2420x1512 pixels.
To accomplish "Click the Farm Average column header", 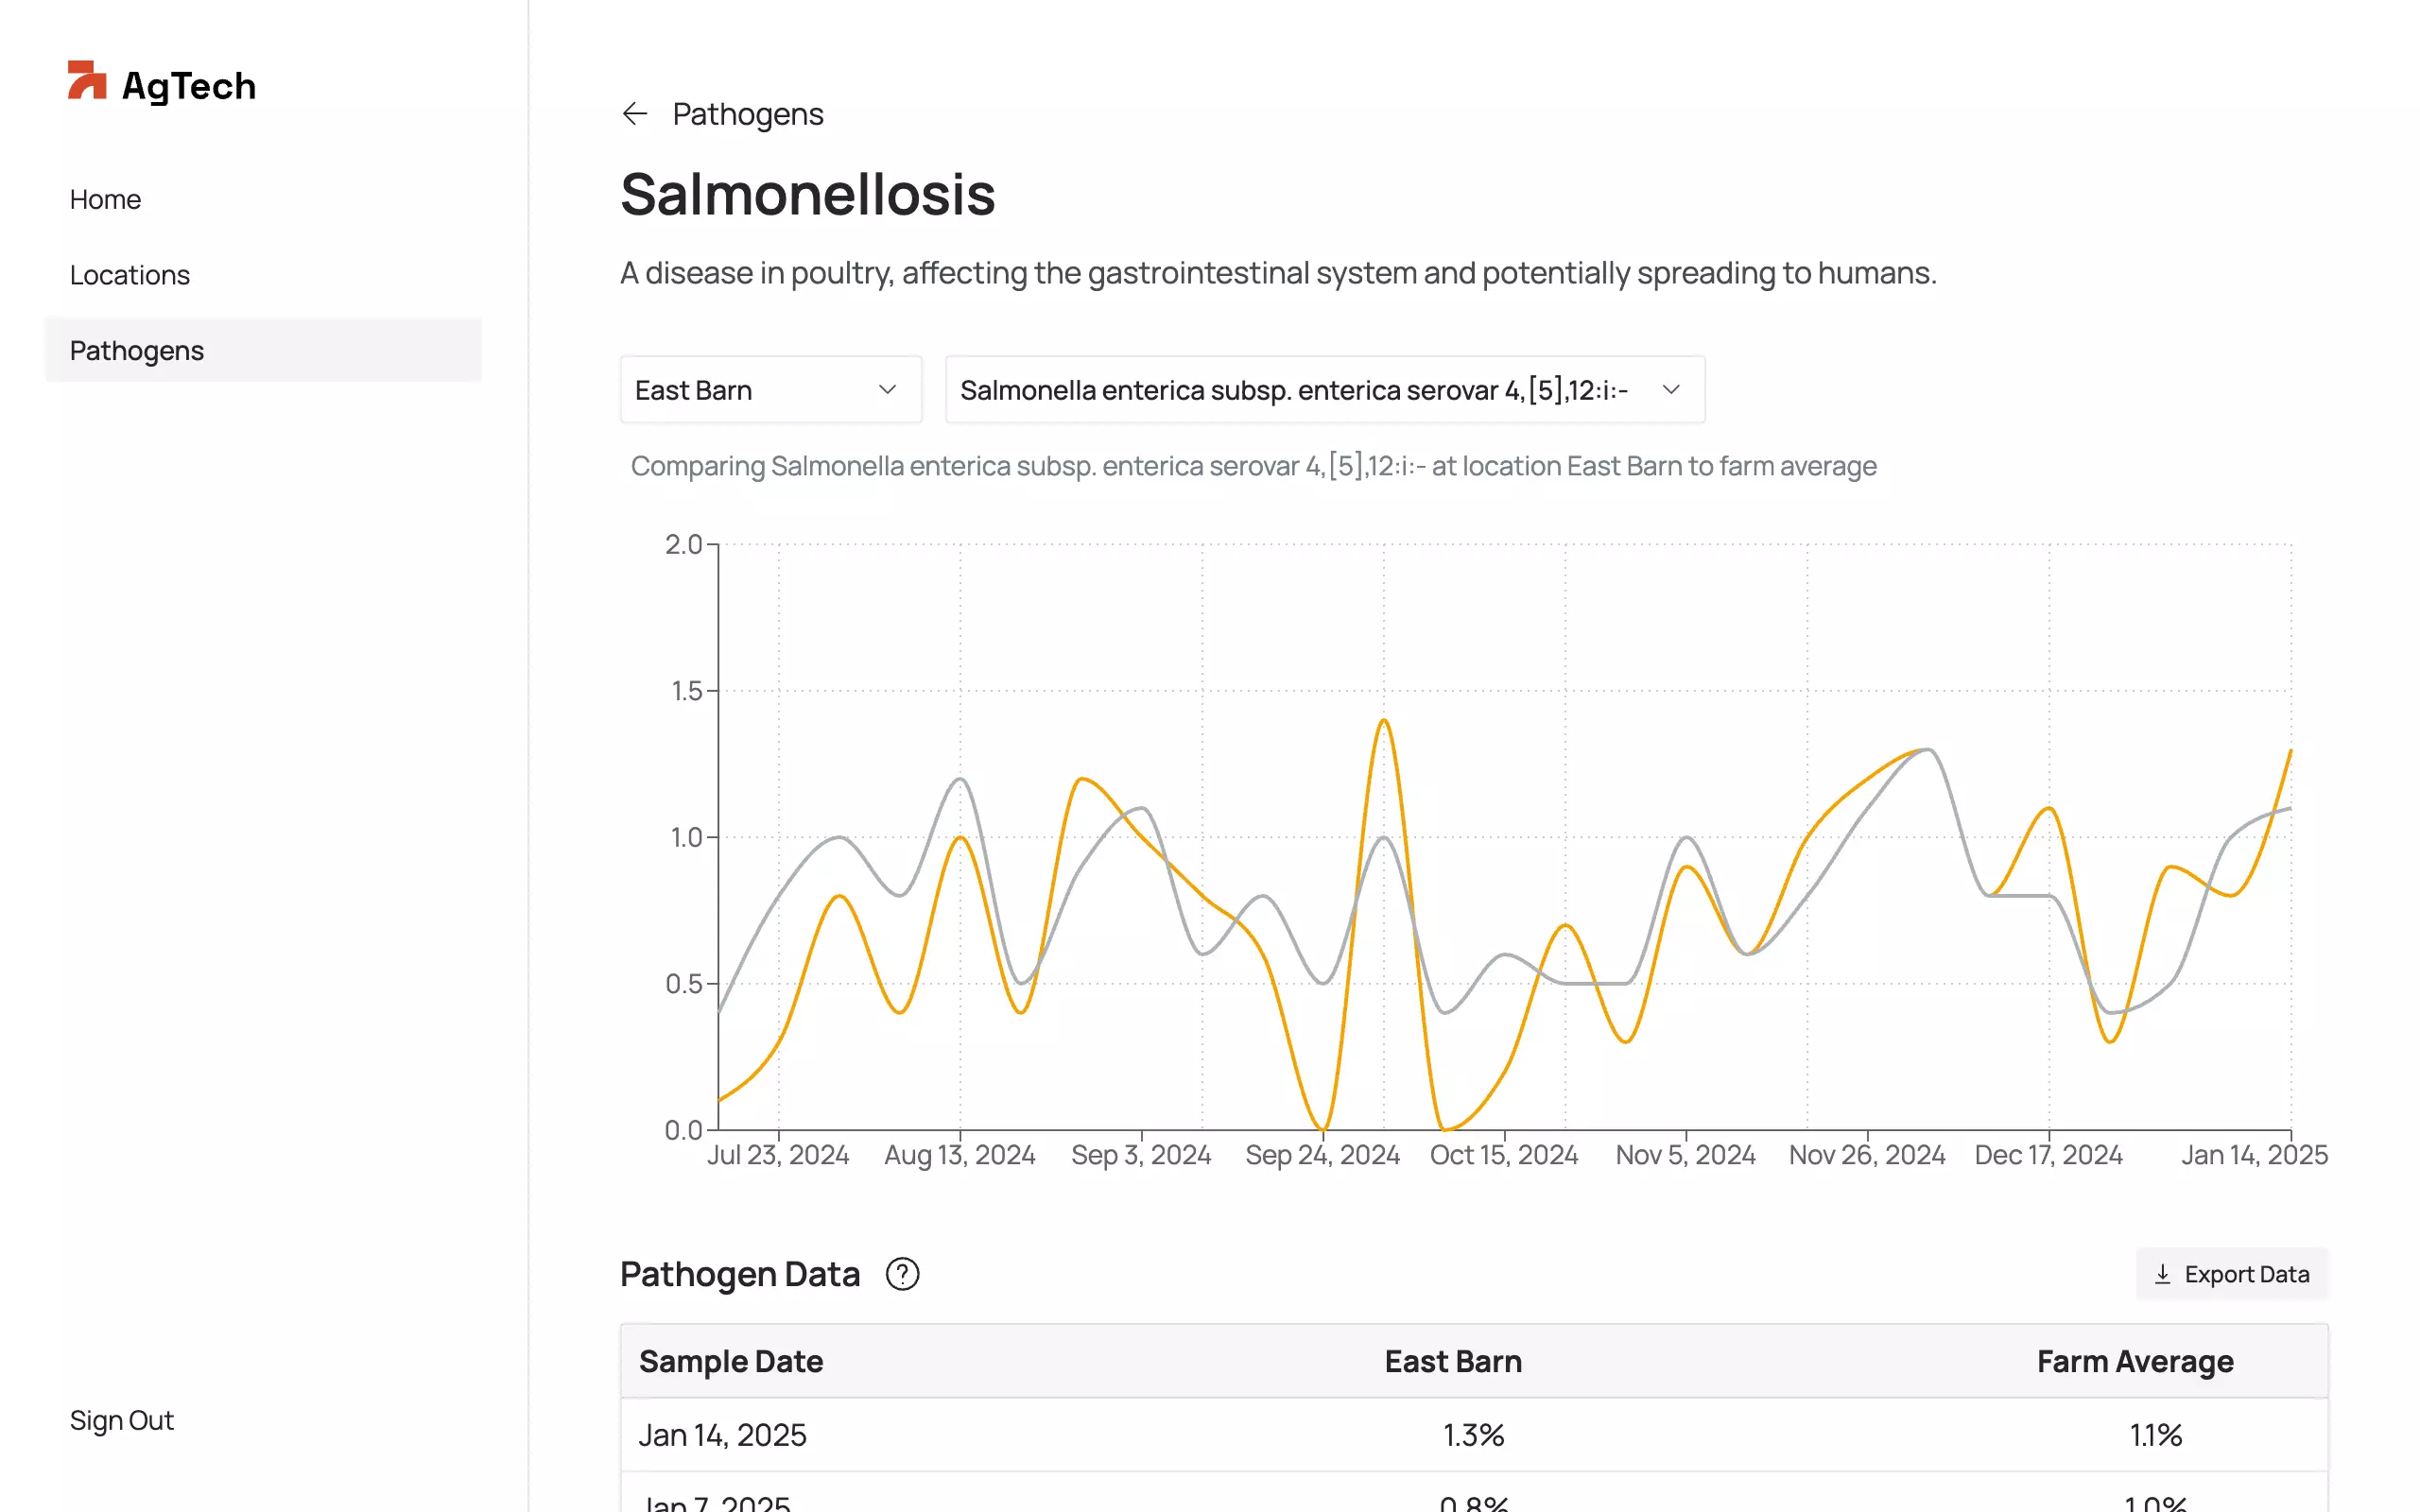I will pos(2135,1361).
